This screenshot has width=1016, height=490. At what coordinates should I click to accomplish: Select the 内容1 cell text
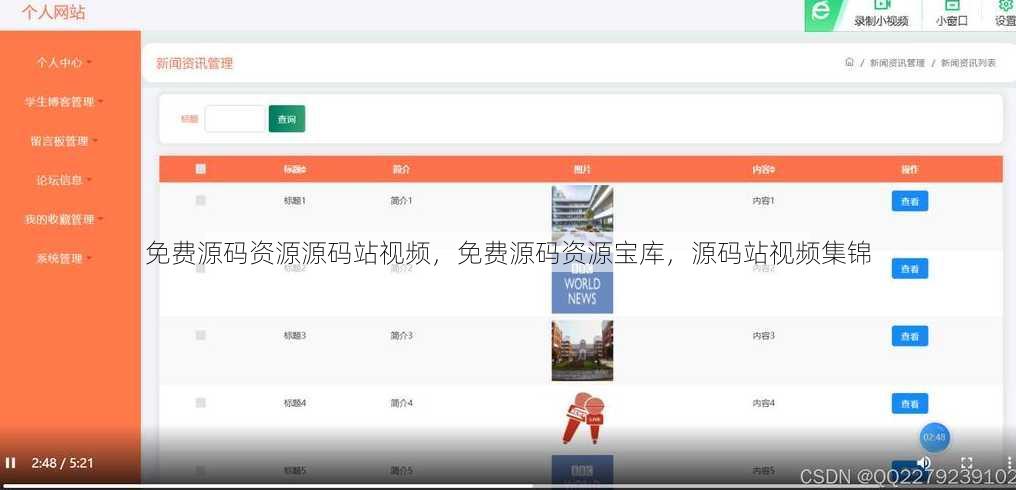coord(763,201)
